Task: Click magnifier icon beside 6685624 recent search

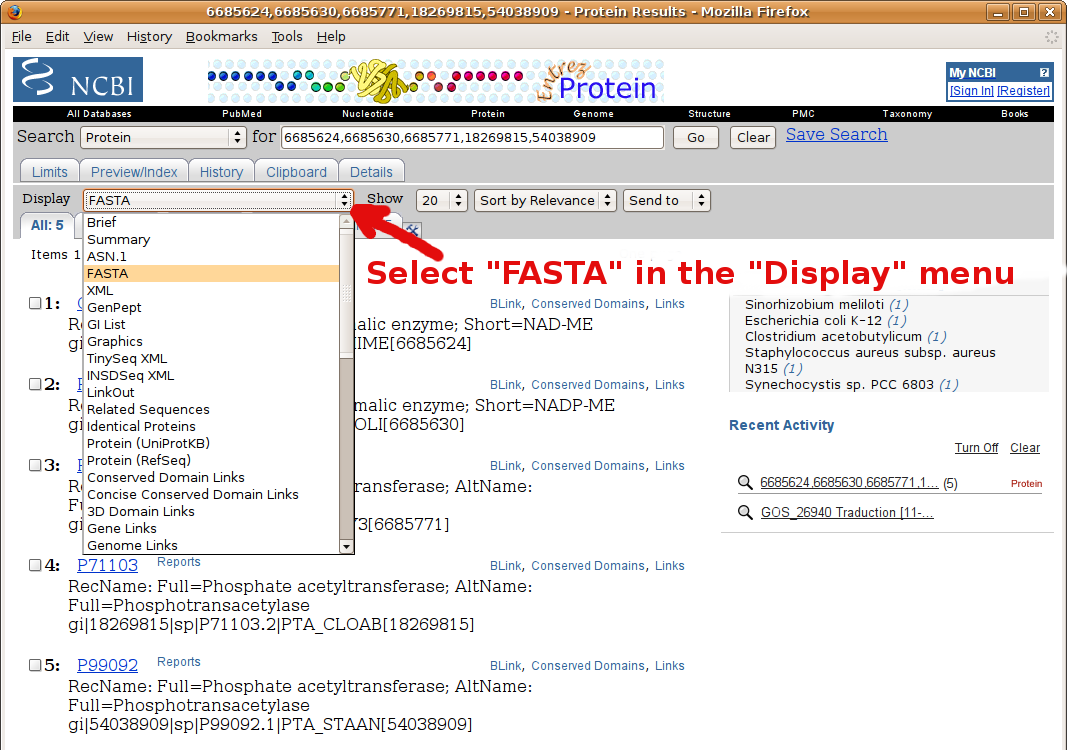Action: [x=745, y=483]
